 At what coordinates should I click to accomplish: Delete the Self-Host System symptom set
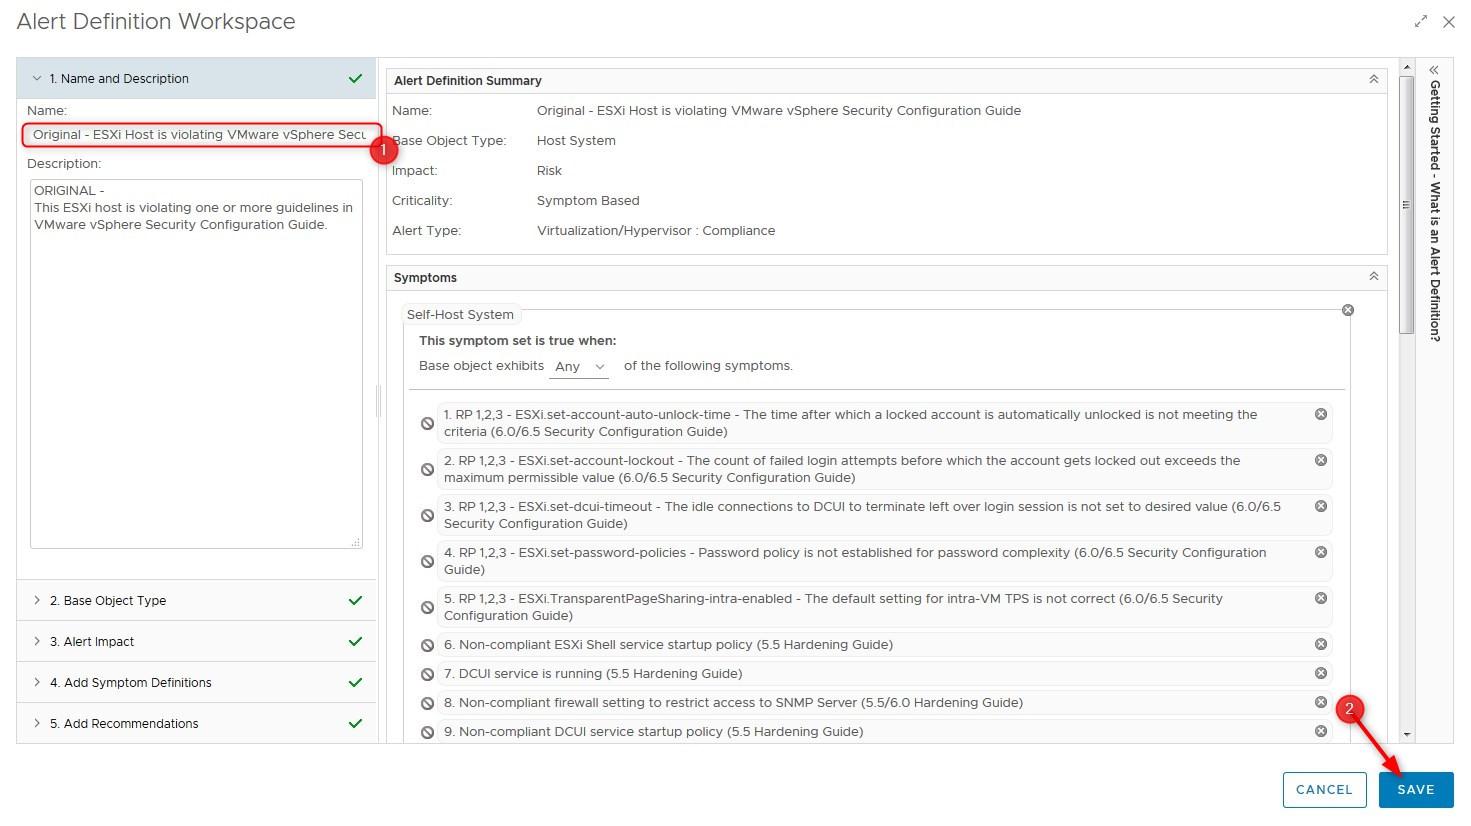(1347, 310)
